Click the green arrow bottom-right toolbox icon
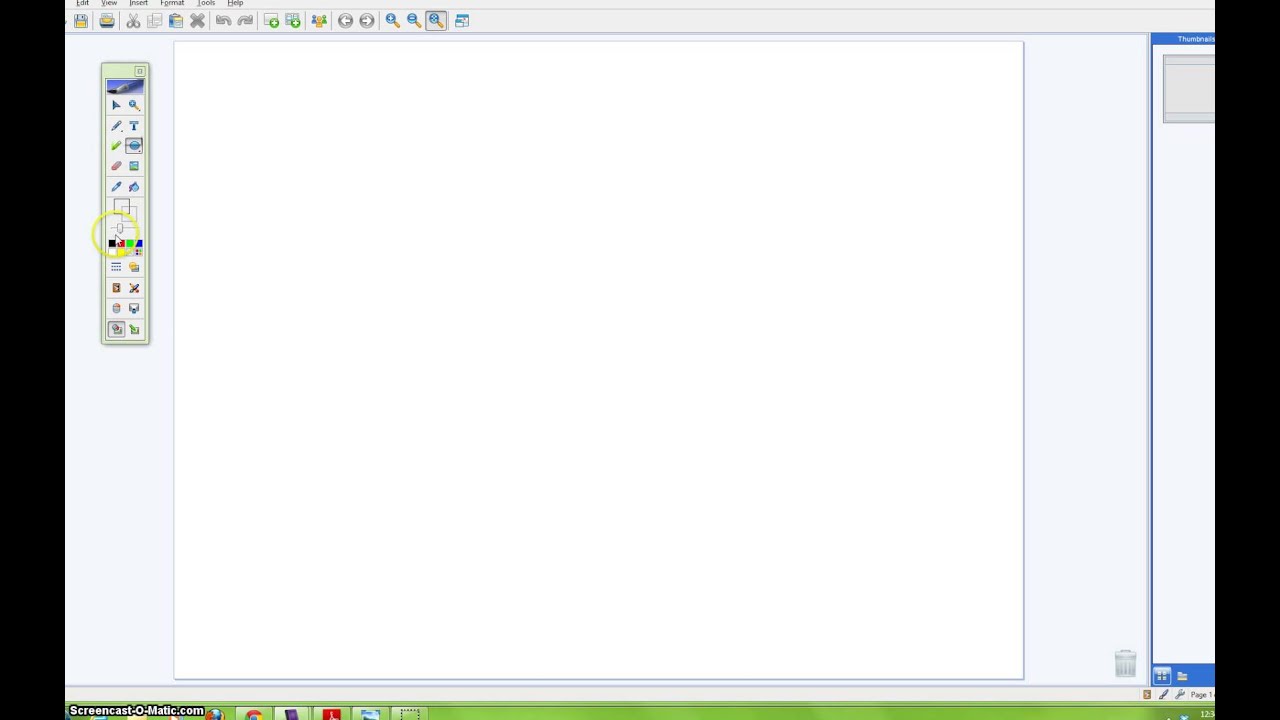This screenshot has height=720, width=1280. 134,329
